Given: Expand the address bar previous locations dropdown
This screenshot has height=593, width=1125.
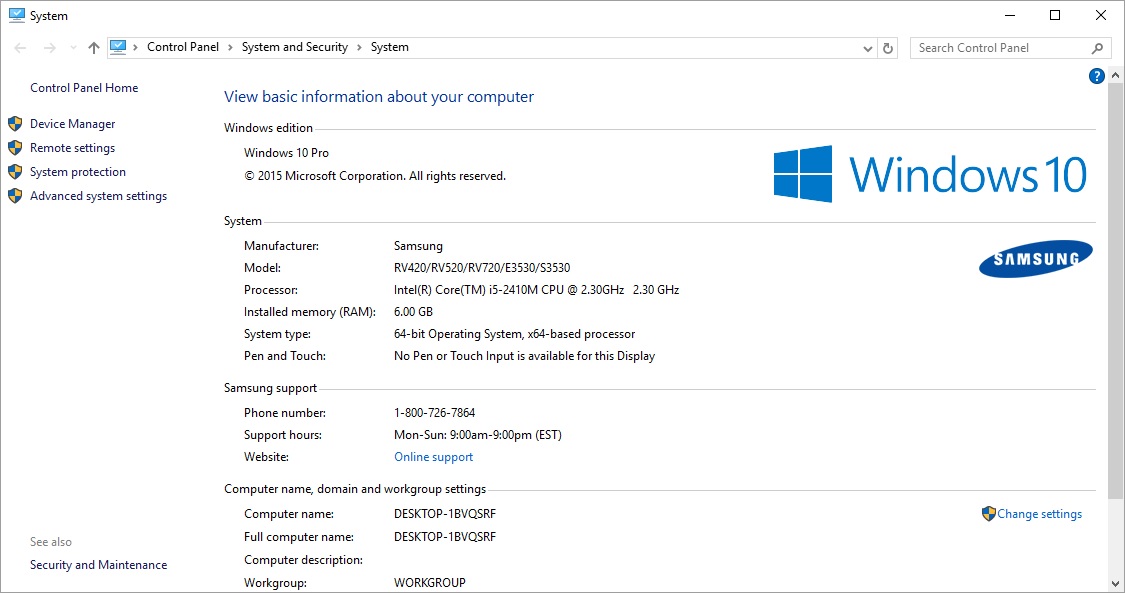Looking at the screenshot, I should pyautogui.click(x=867, y=48).
